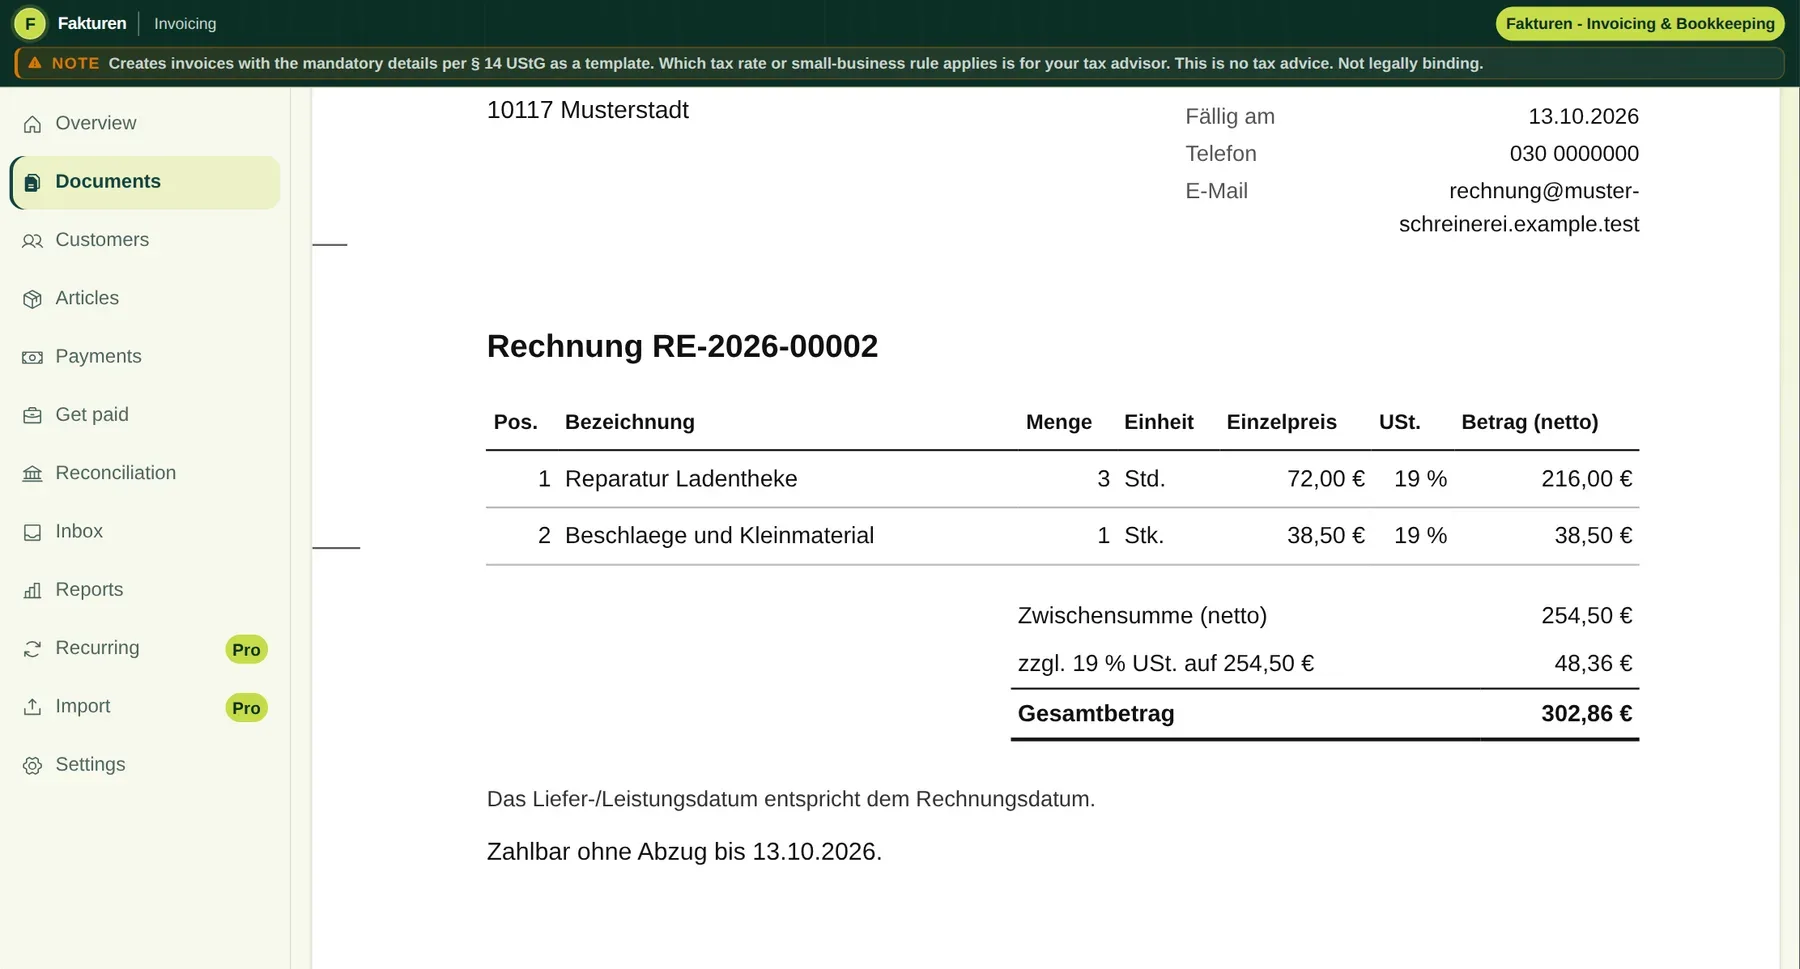The height and width of the screenshot is (969, 1800).
Task: Show the Reports section
Action: coord(145,589)
